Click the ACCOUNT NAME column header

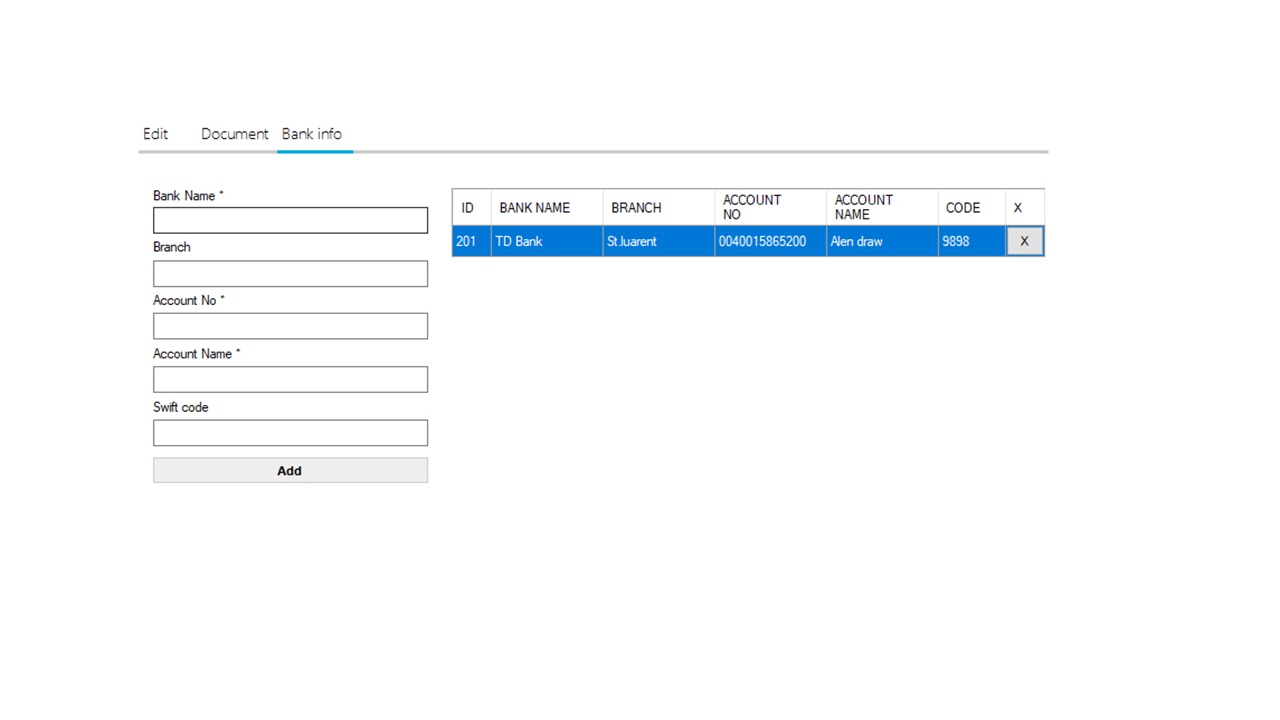[x=863, y=207]
